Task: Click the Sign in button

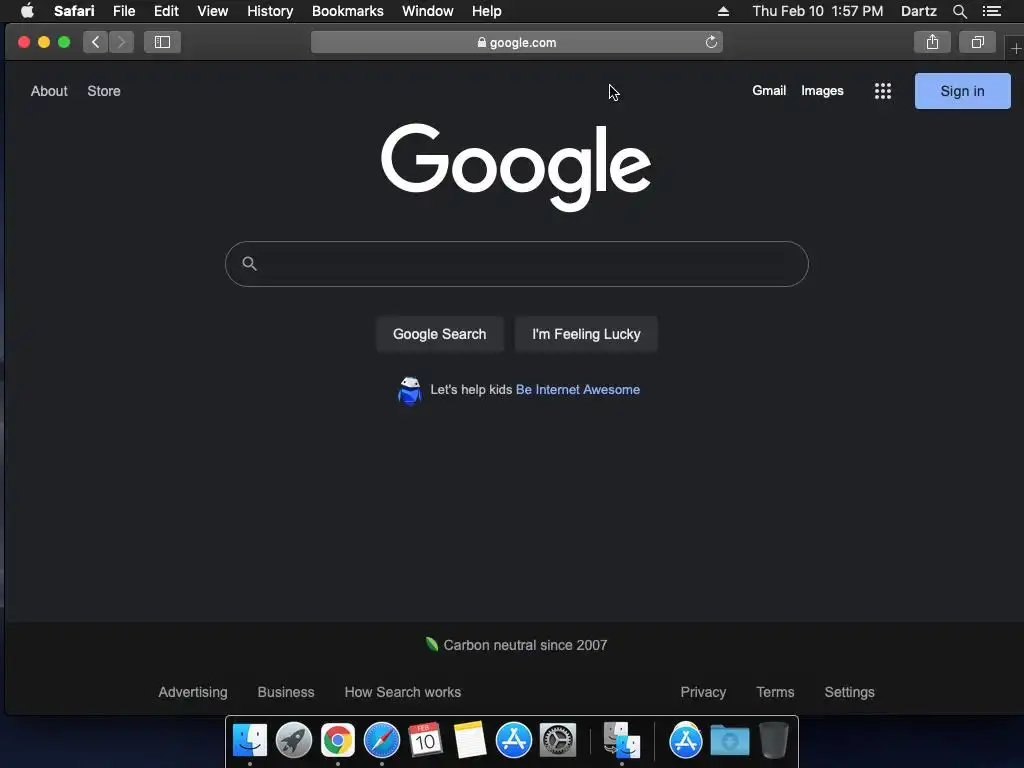Action: (x=963, y=91)
